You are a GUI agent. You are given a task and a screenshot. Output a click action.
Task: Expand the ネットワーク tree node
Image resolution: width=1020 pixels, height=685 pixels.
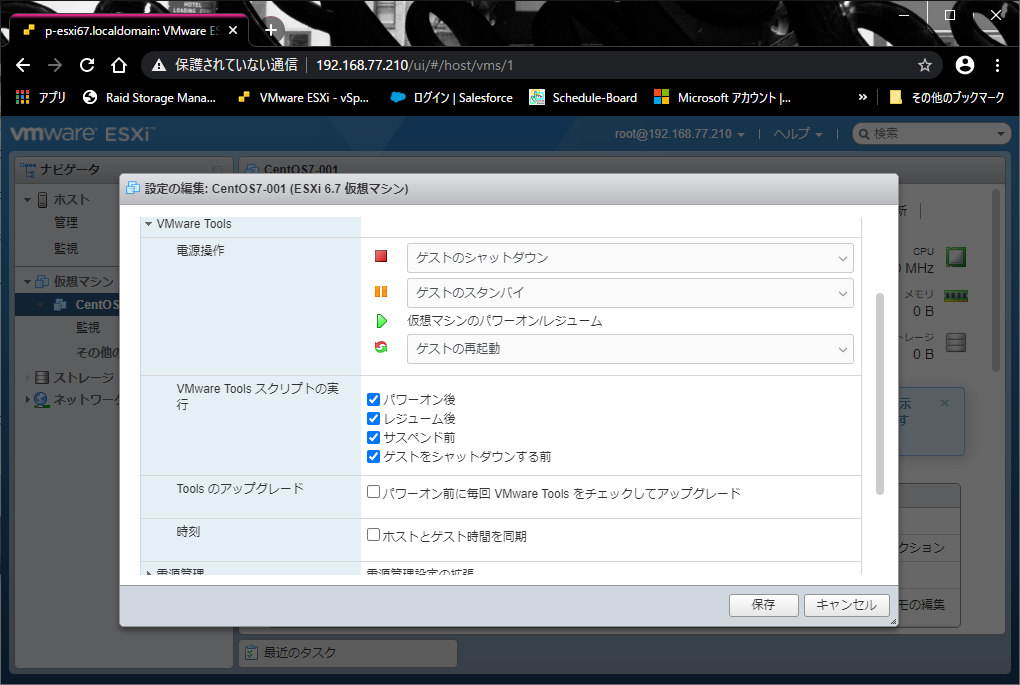click(x=27, y=399)
